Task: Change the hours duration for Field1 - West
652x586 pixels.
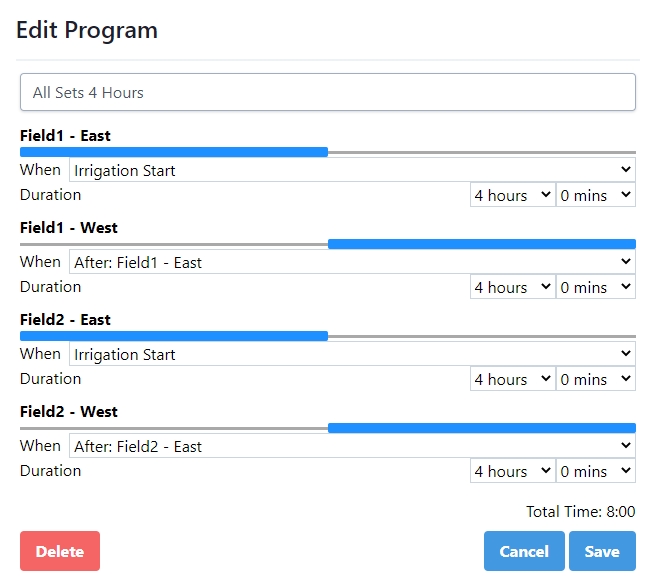Action: (x=512, y=287)
